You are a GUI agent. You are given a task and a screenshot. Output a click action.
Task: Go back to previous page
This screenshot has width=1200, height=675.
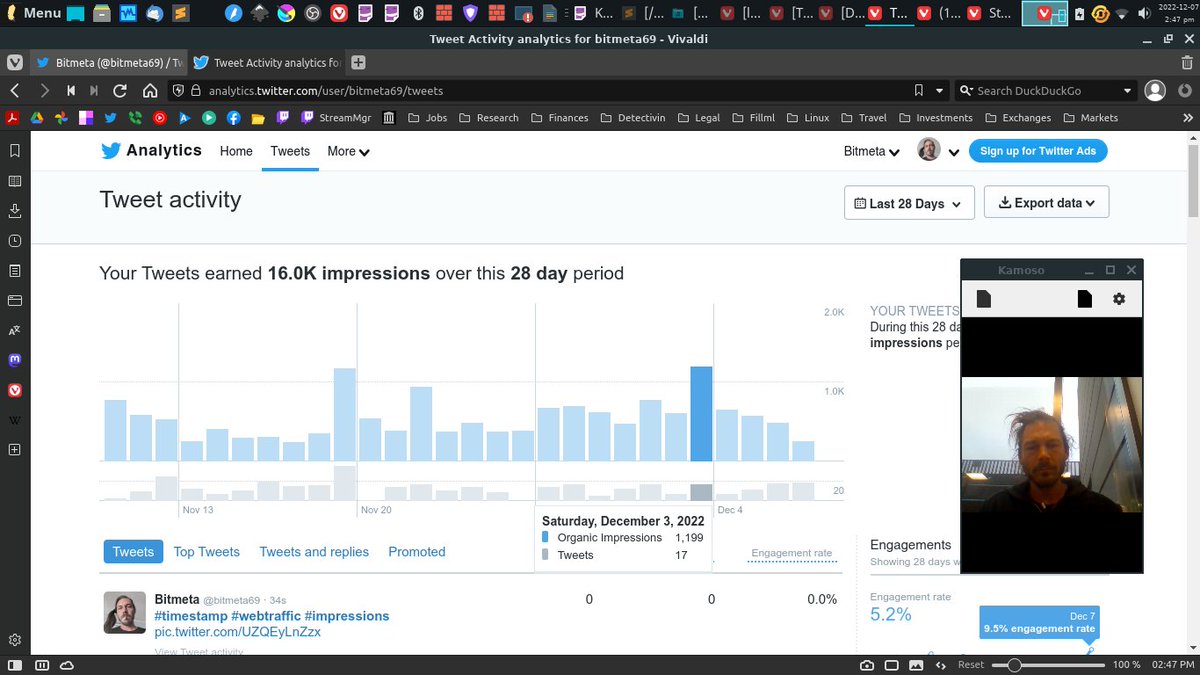15,90
